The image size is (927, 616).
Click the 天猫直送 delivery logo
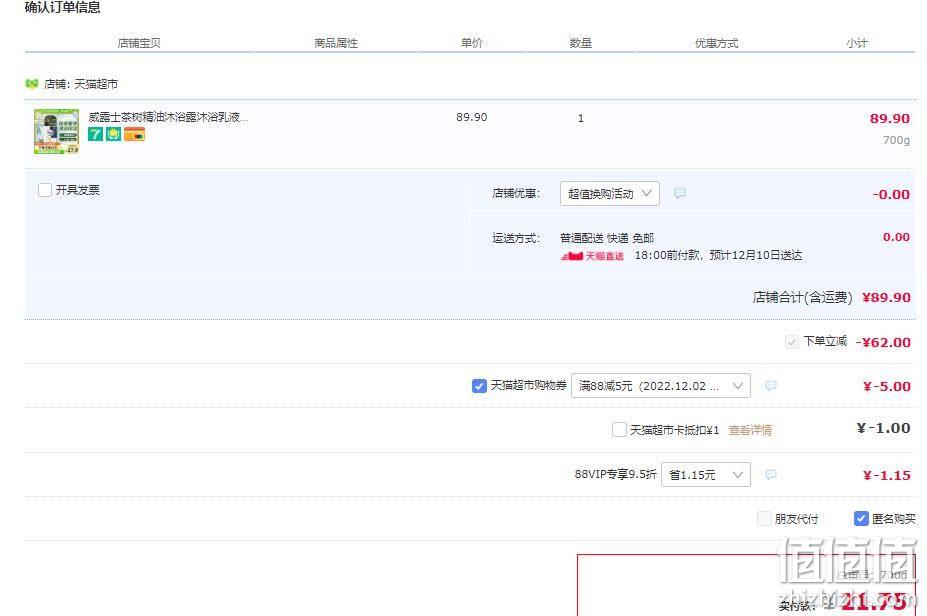(x=592, y=256)
